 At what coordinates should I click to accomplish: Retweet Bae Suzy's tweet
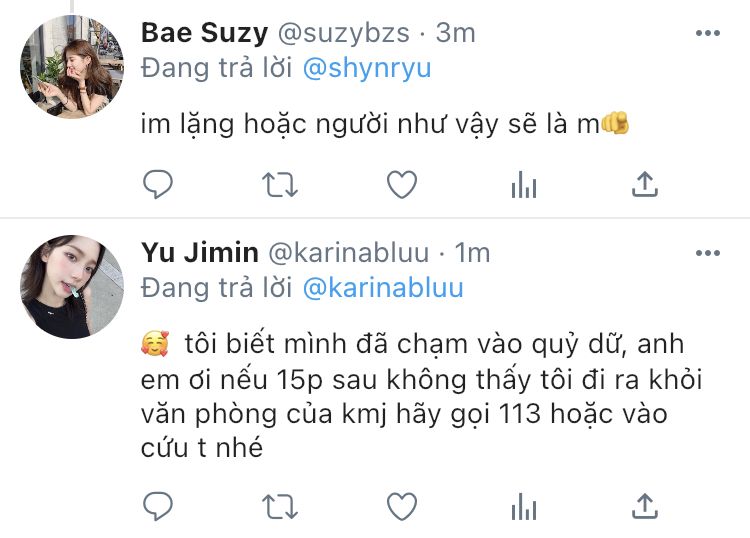coord(280,185)
